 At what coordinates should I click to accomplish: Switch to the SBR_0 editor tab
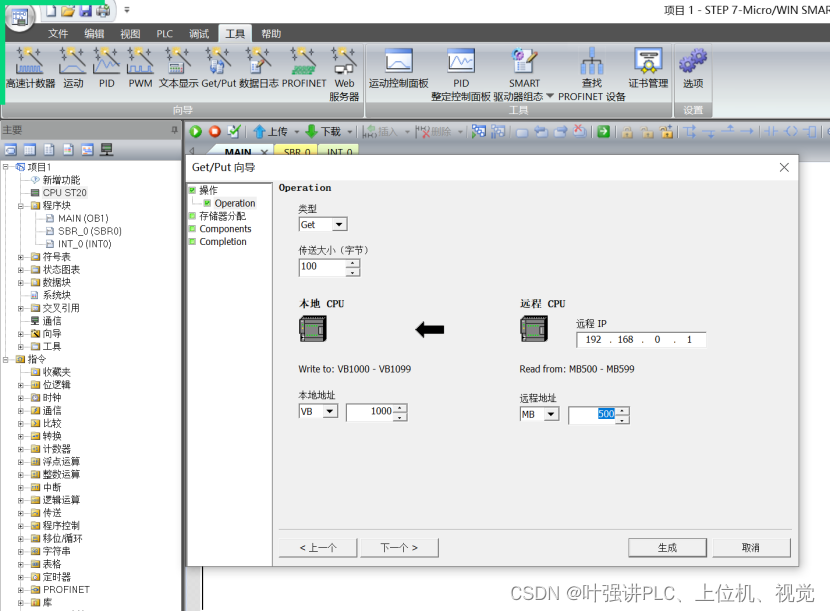296,151
